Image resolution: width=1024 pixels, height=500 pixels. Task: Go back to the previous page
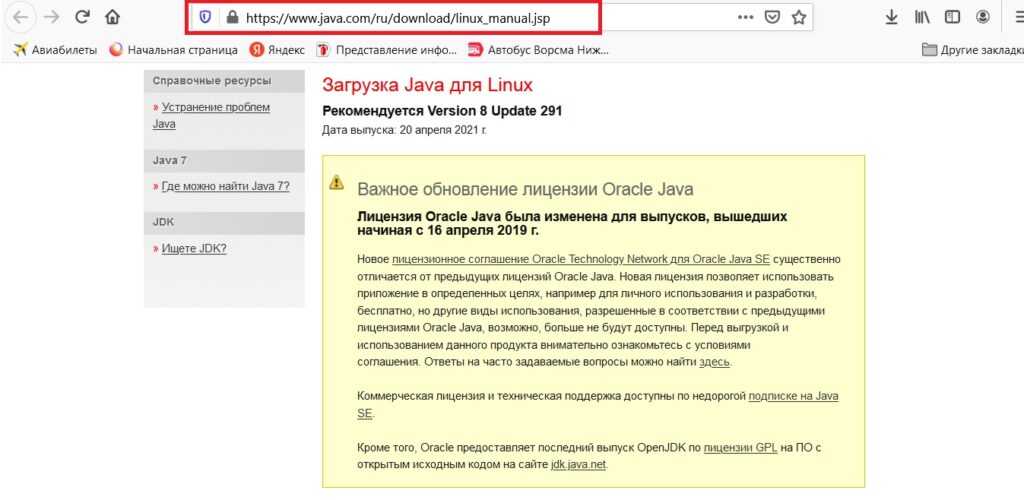pos(20,17)
